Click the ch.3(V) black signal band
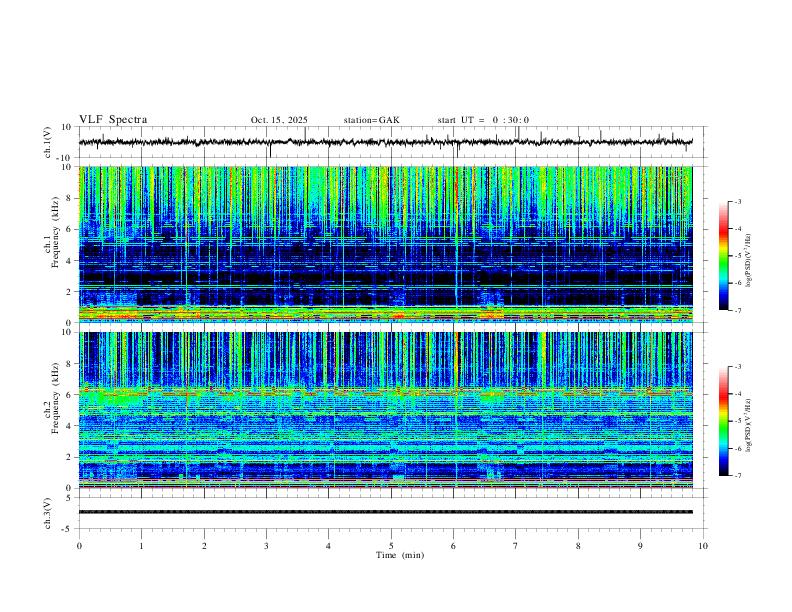Viewport: 792px width, 612px height. 386,512
